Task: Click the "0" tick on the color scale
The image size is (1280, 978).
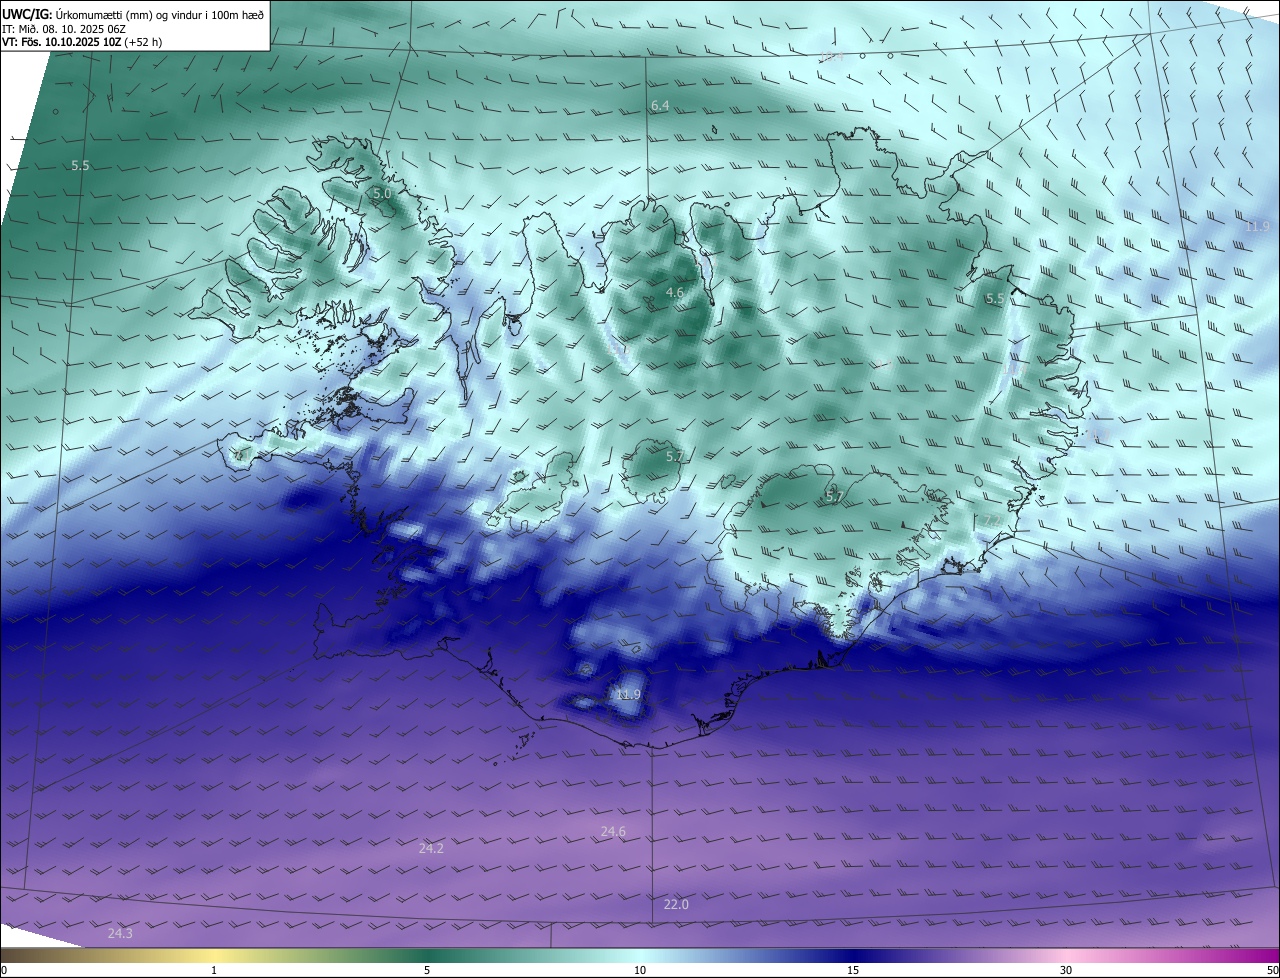Action: tap(4, 970)
